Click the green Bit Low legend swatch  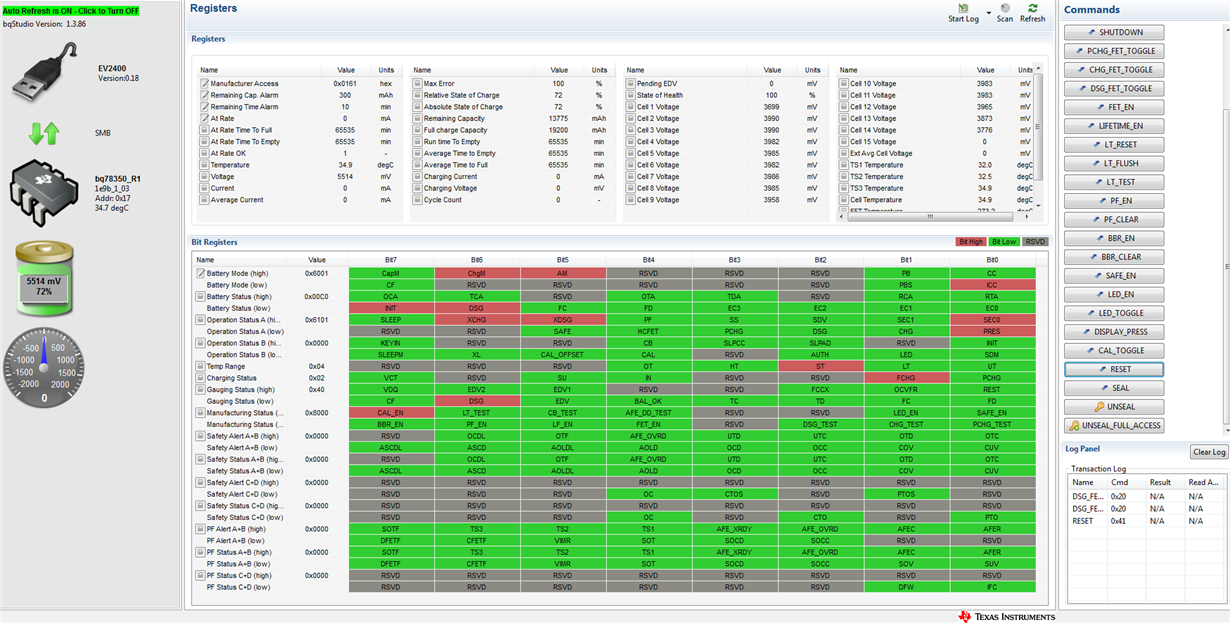(1004, 242)
